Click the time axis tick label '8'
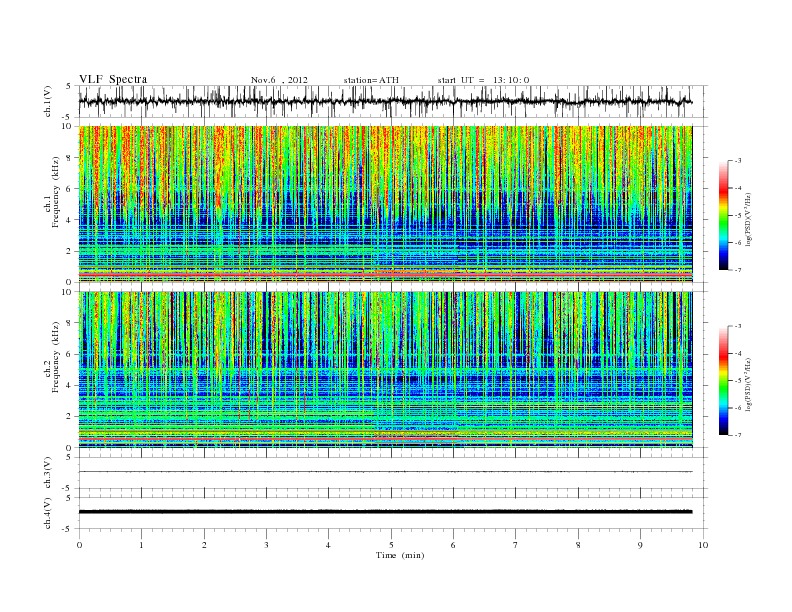Image resolution: width=792 pixels, height=612 pixels. [x=578, y=545]
